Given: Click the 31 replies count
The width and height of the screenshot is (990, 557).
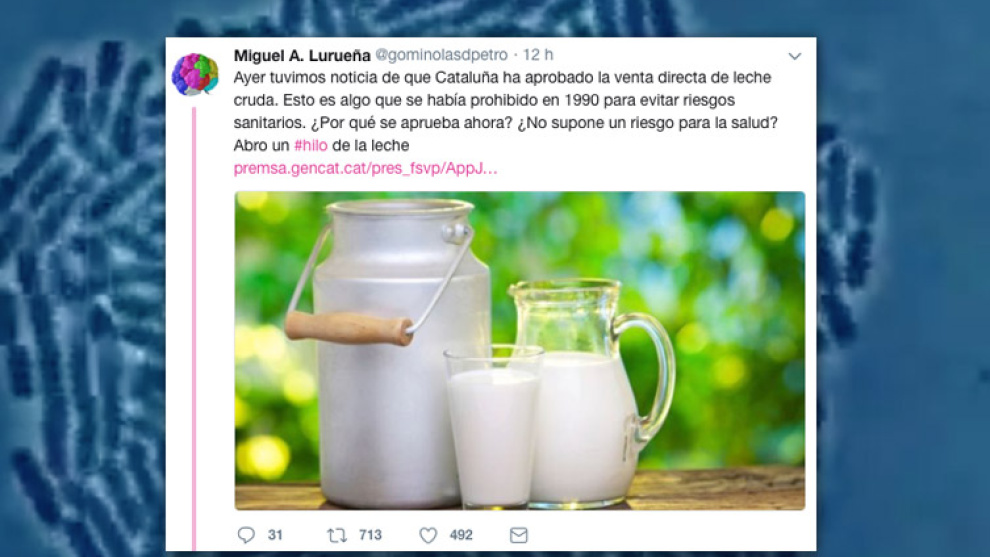Looking at the screenshot, I should (x=275, y=536).
